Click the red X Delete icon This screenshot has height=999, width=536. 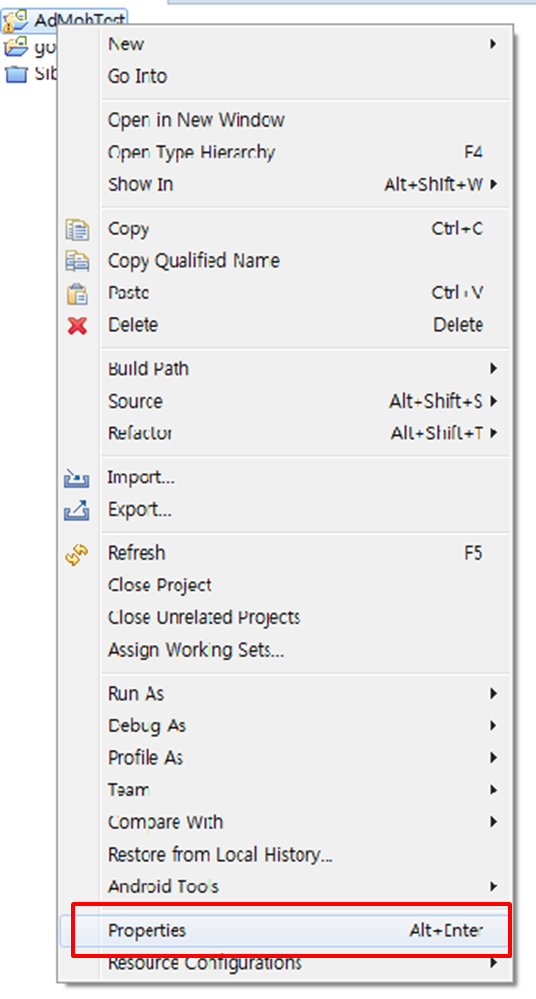[x=77, y=326]
